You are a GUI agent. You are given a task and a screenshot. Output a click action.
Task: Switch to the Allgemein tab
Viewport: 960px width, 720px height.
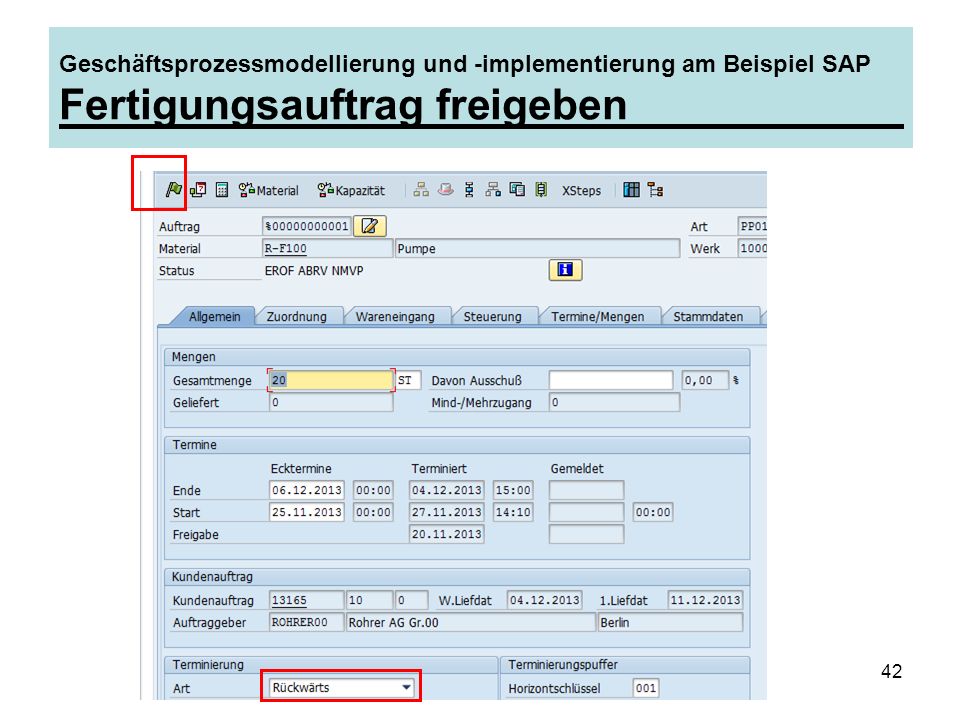(214, 317)
